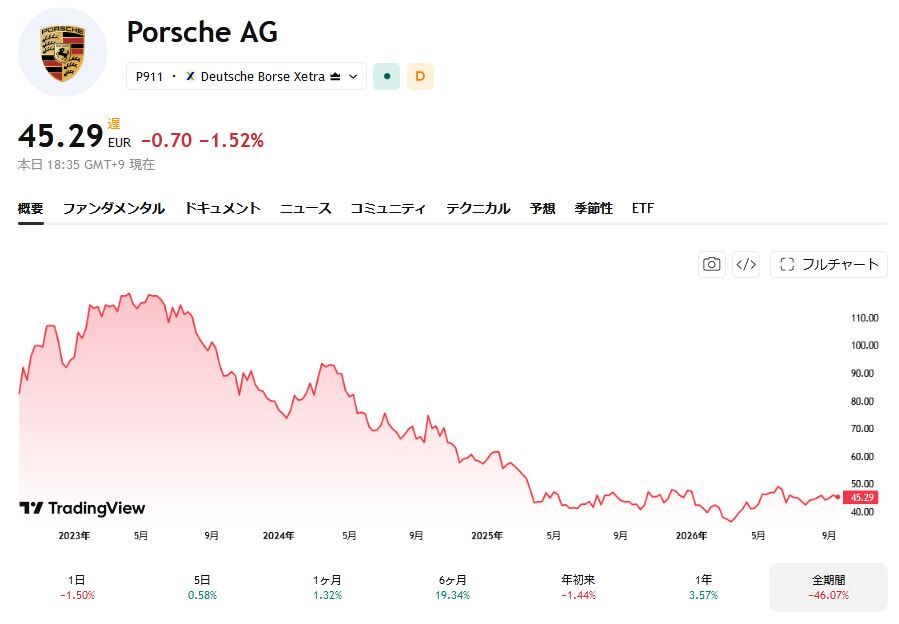Expand the P911 exchange dropdown chevron
Screen dimensions: 899x624
(x=353, y=76)
